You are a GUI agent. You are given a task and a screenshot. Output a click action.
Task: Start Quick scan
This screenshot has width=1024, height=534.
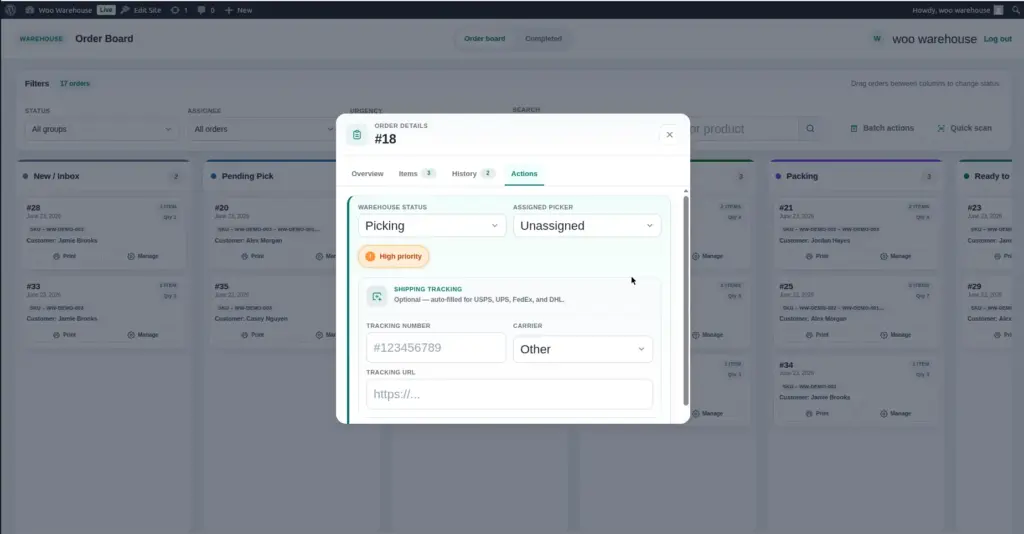pos(964,128)
